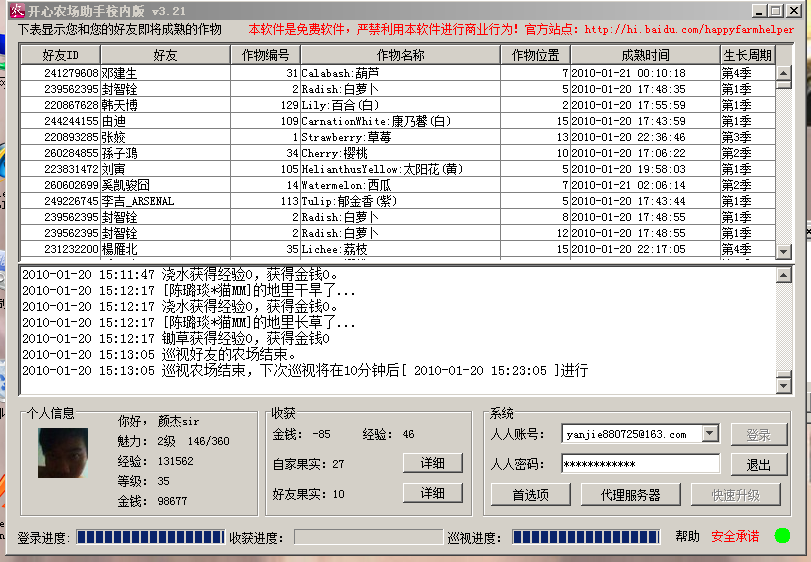Click the green status indicator light
This screenshot has width=811, height=562.
click(x=781, y=536)
